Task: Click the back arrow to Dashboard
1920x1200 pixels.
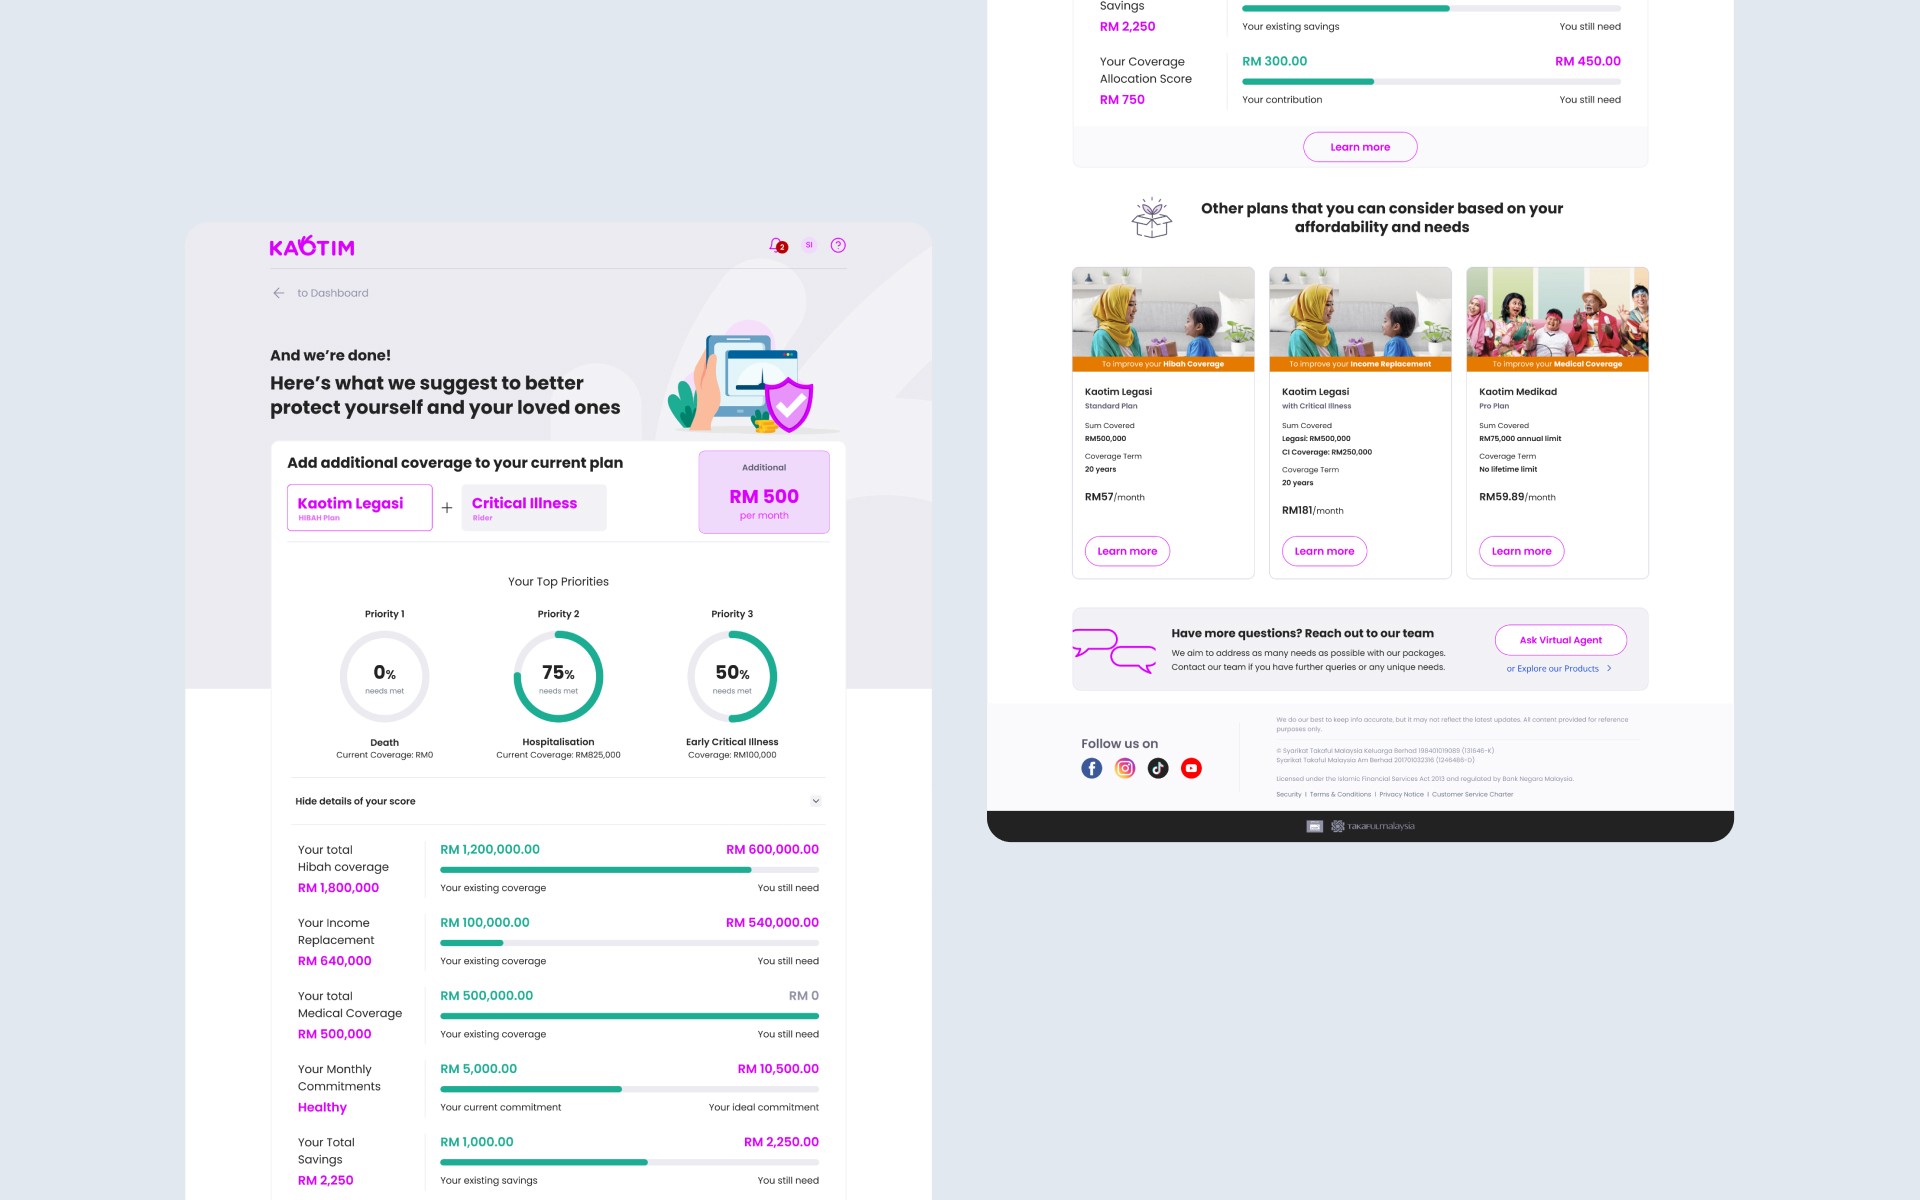Action: [x=279, y=293]
